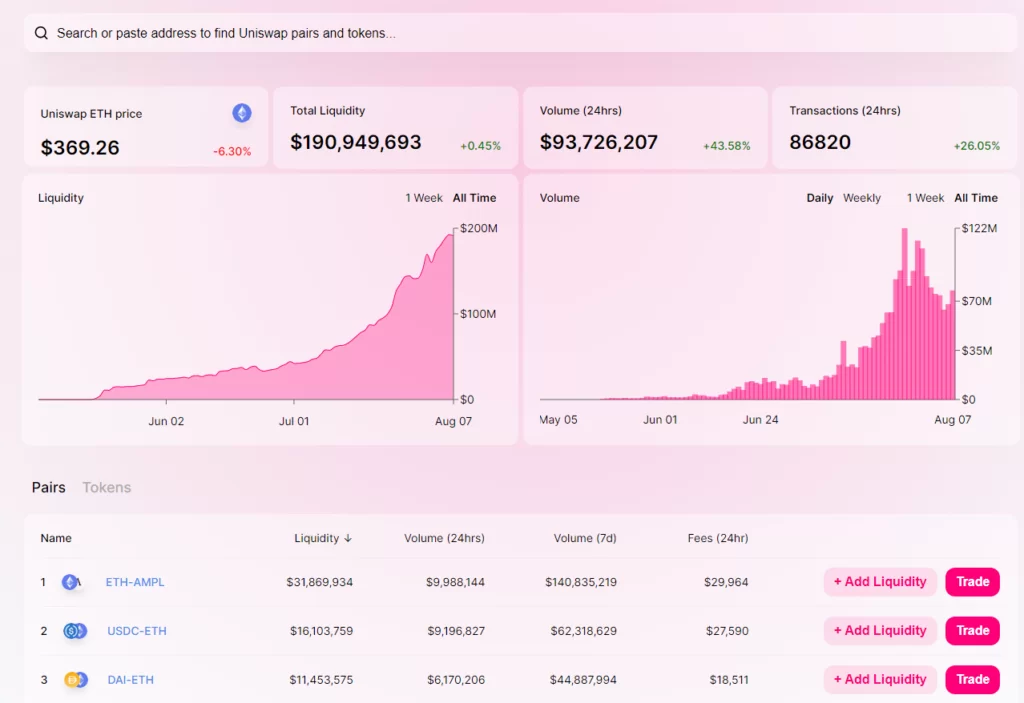1024x703 pixels.
Task: Click the $190,949,693 Total Liquidity value
Action: pyautogui.click(x=356, y=142)
